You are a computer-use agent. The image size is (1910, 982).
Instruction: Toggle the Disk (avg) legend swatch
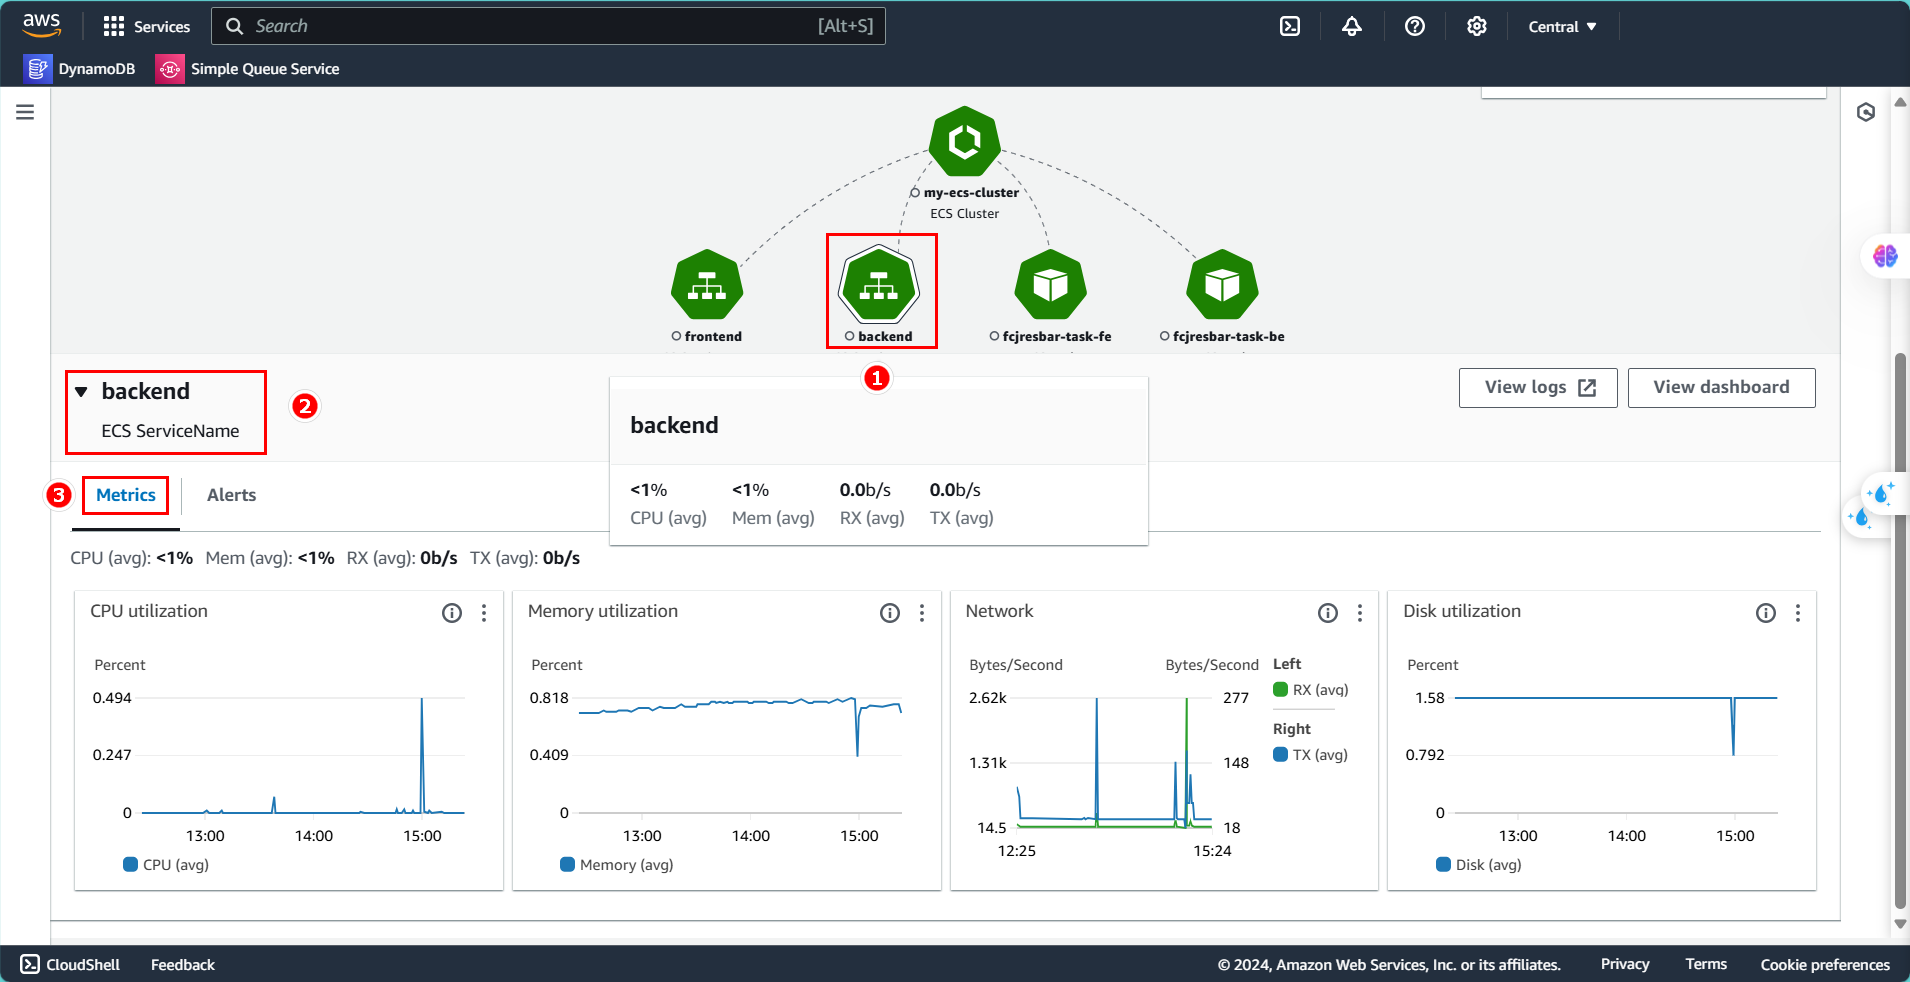(1443, 864)
